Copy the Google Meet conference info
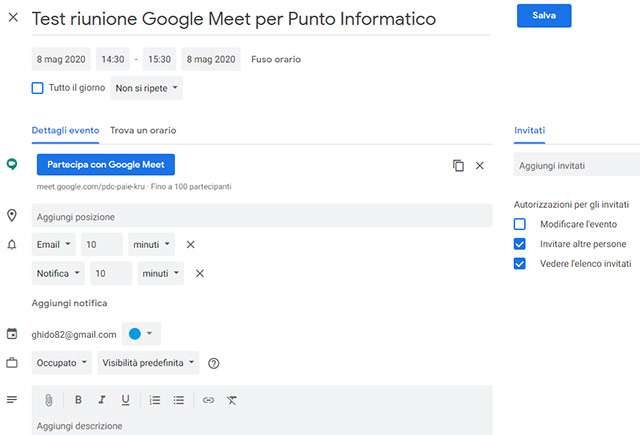 point(458,165)
